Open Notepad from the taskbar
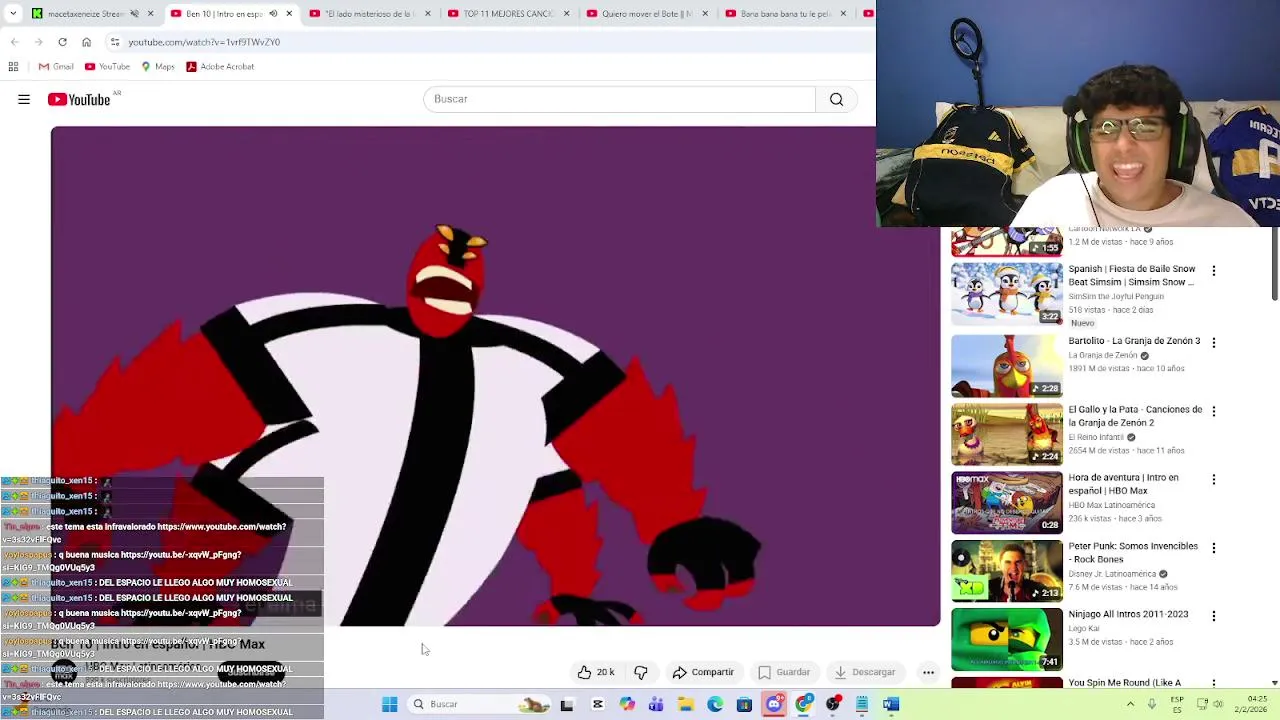 861,704
